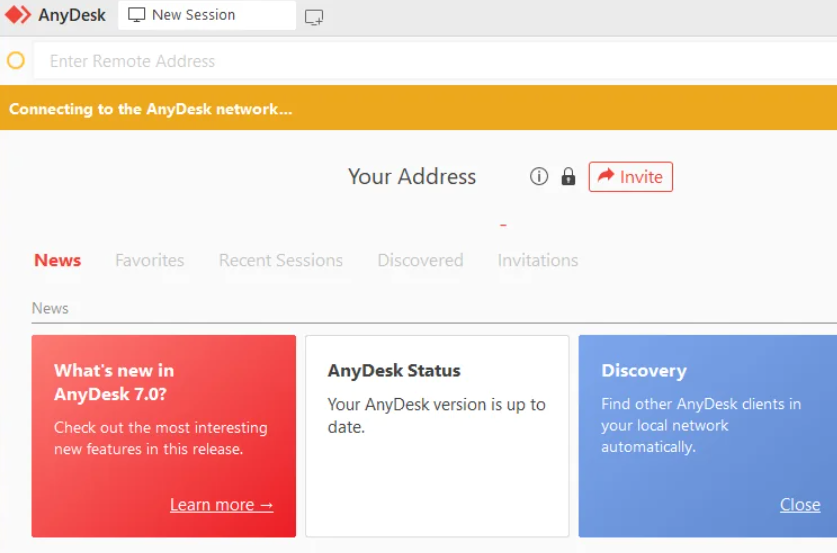Click the Connecting to the AnyDesk network banner
This screenshot has height=553, width=837.
click(x=418, y=108)
